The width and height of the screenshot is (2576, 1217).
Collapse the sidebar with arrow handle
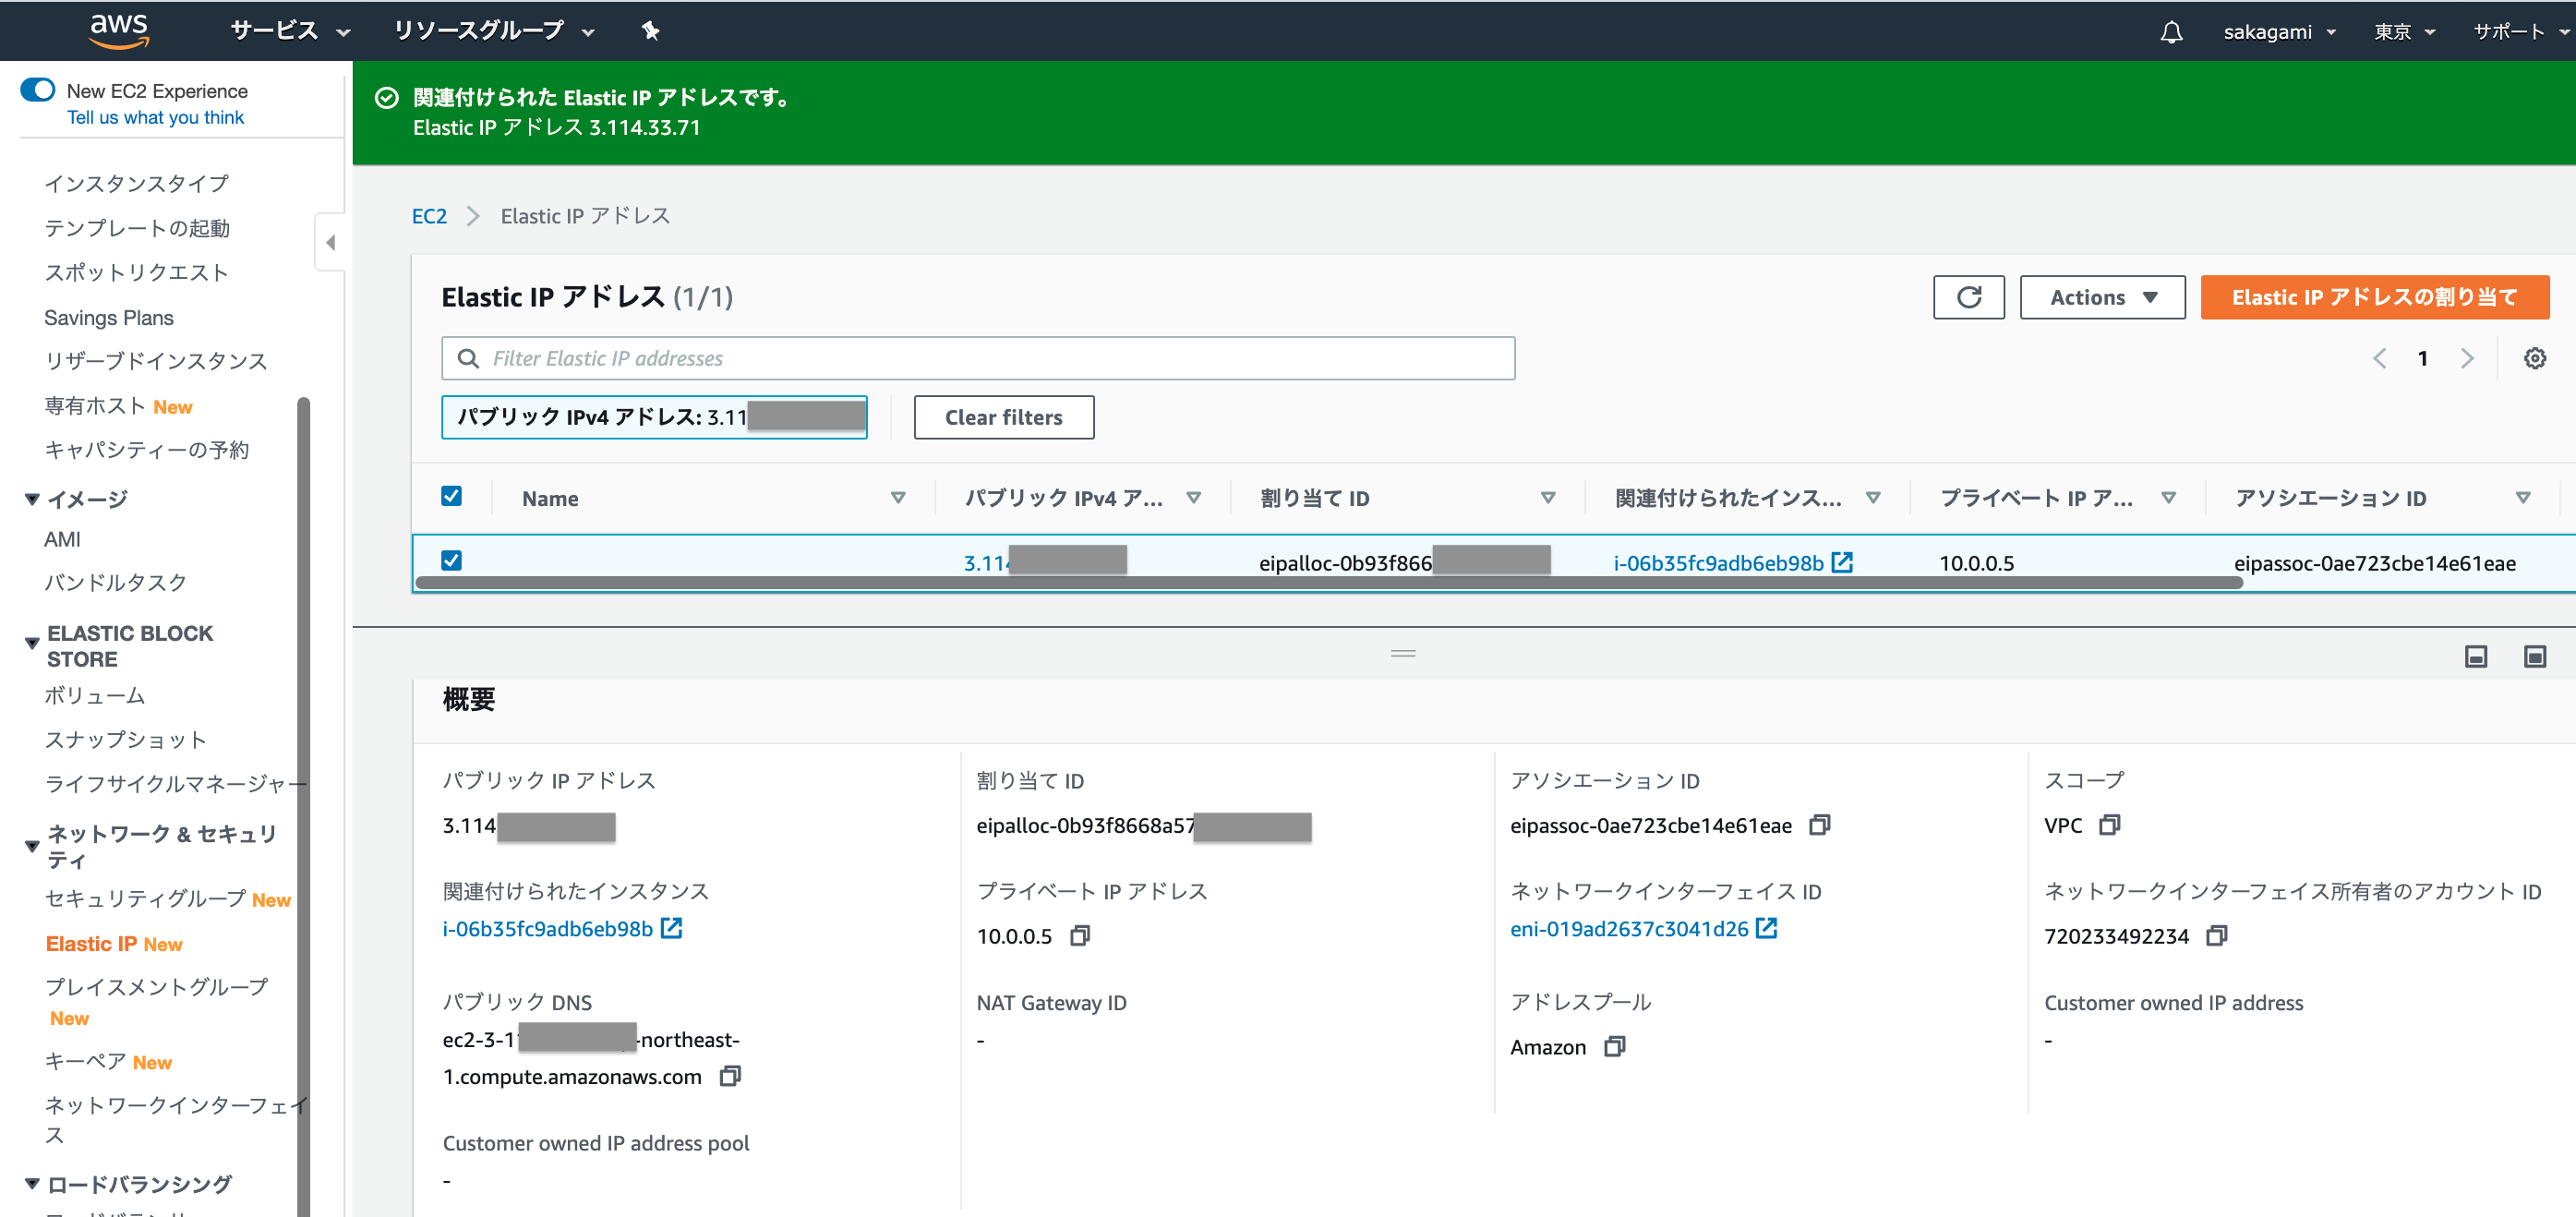pos(330,242)
